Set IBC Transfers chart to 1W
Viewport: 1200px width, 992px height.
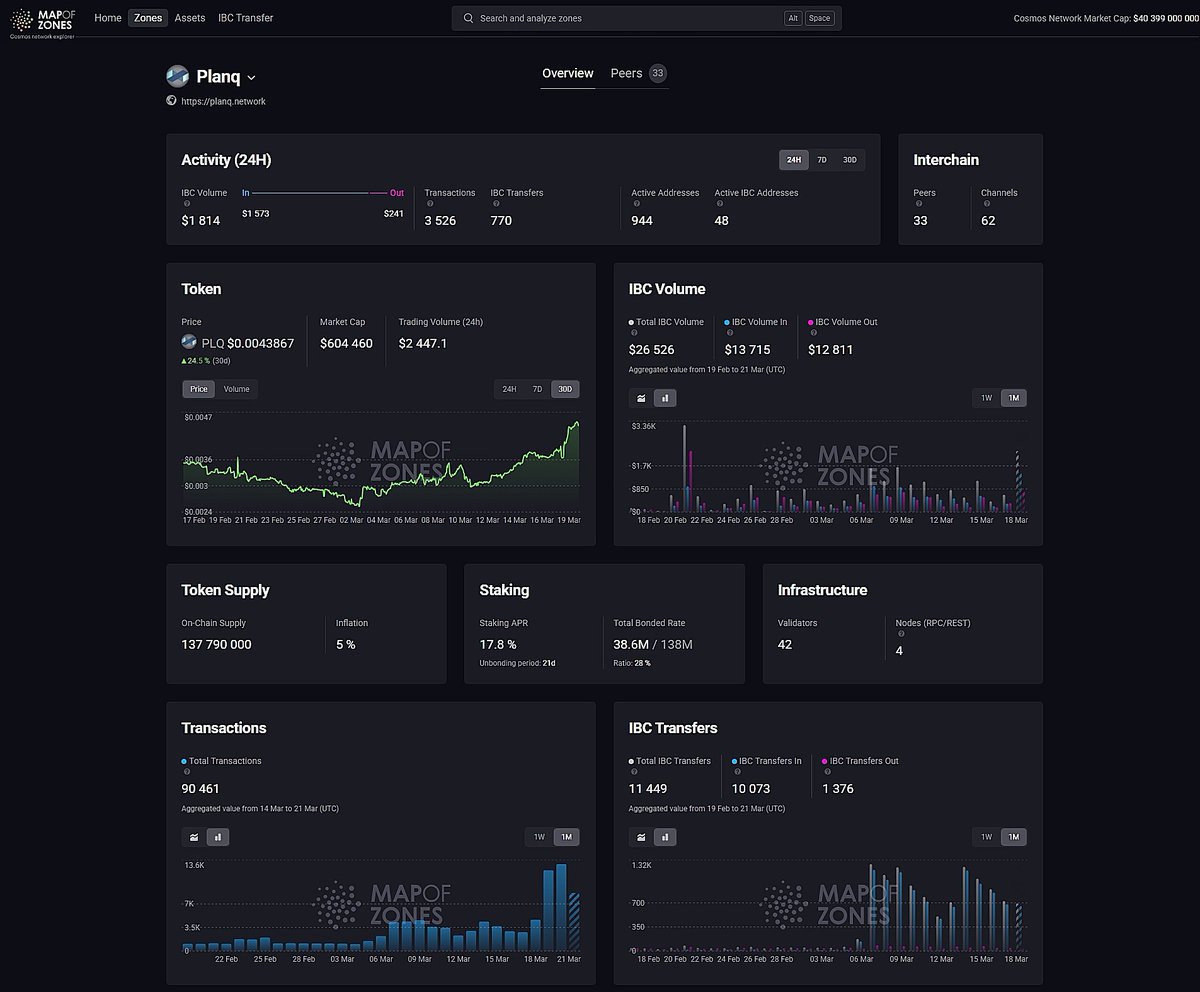click(986, 837)
